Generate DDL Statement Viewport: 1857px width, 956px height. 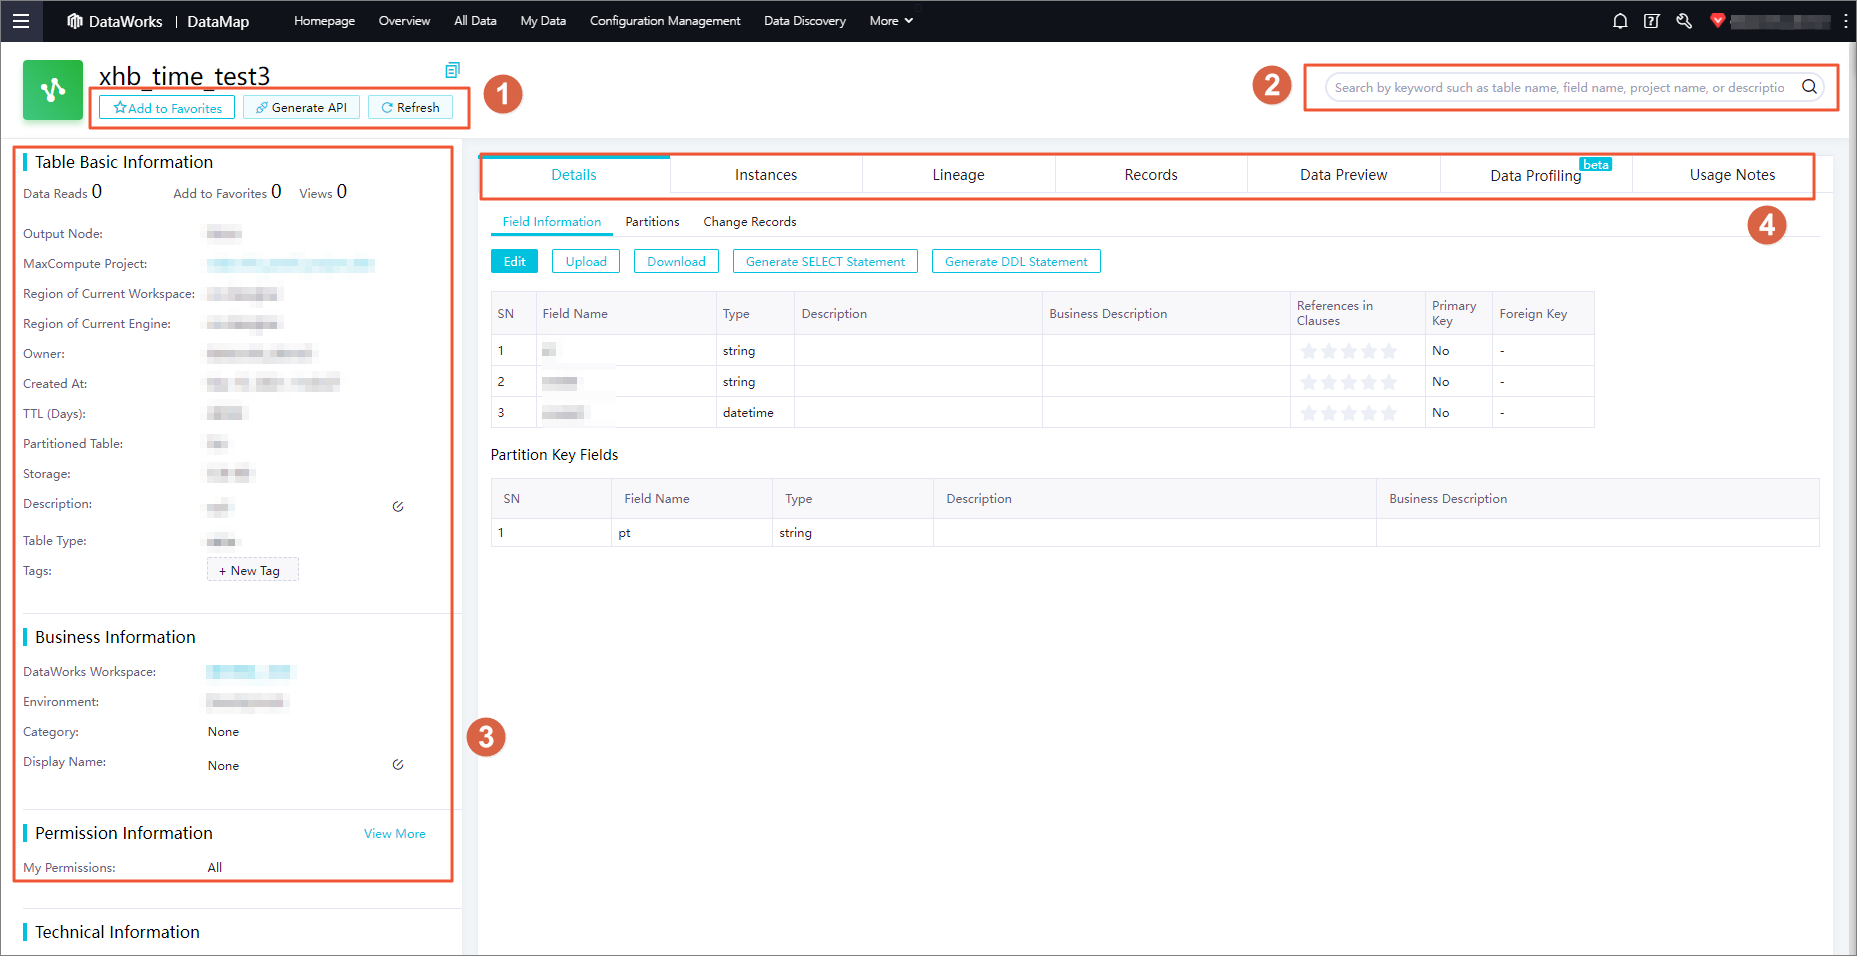tap(1016, 261)
